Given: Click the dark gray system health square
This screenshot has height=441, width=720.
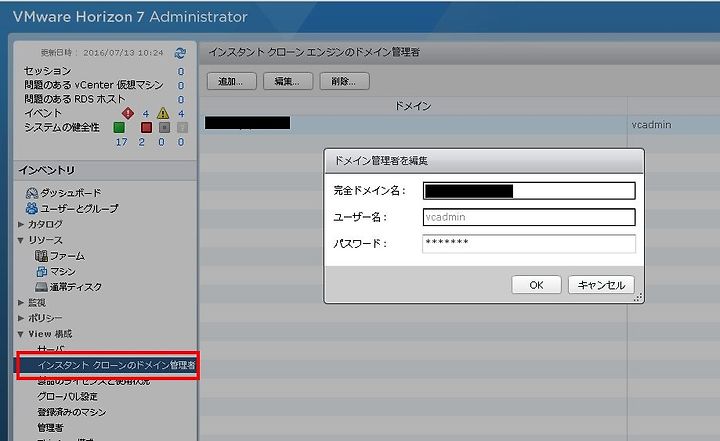Looking at the screenshot, I should [x=164, y=127].
